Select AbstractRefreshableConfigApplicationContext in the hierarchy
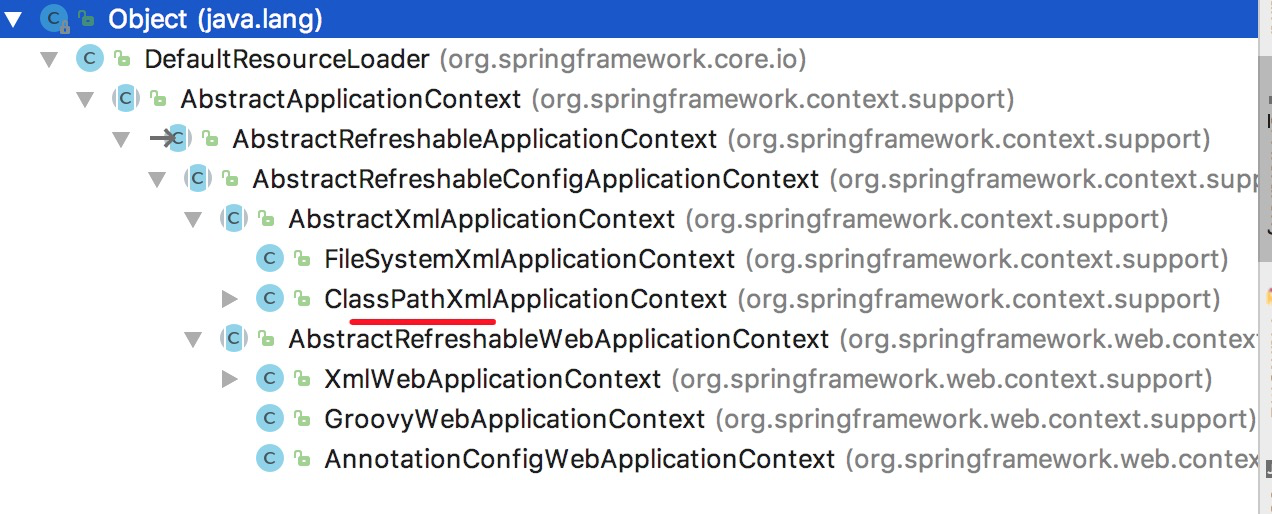This screenshot has height=514, width=1272. point(535,179)
